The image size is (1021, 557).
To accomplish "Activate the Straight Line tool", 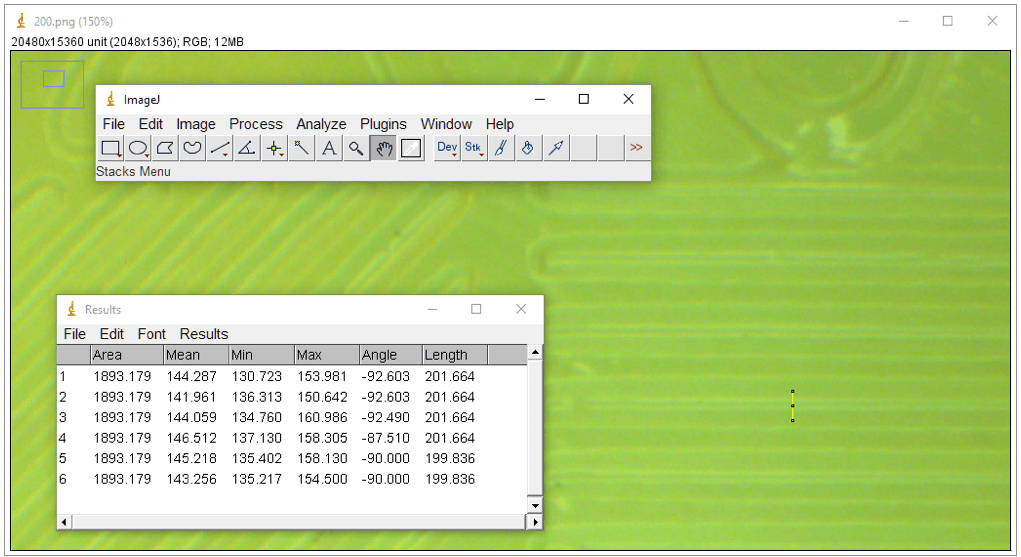I will click(220, 149).
